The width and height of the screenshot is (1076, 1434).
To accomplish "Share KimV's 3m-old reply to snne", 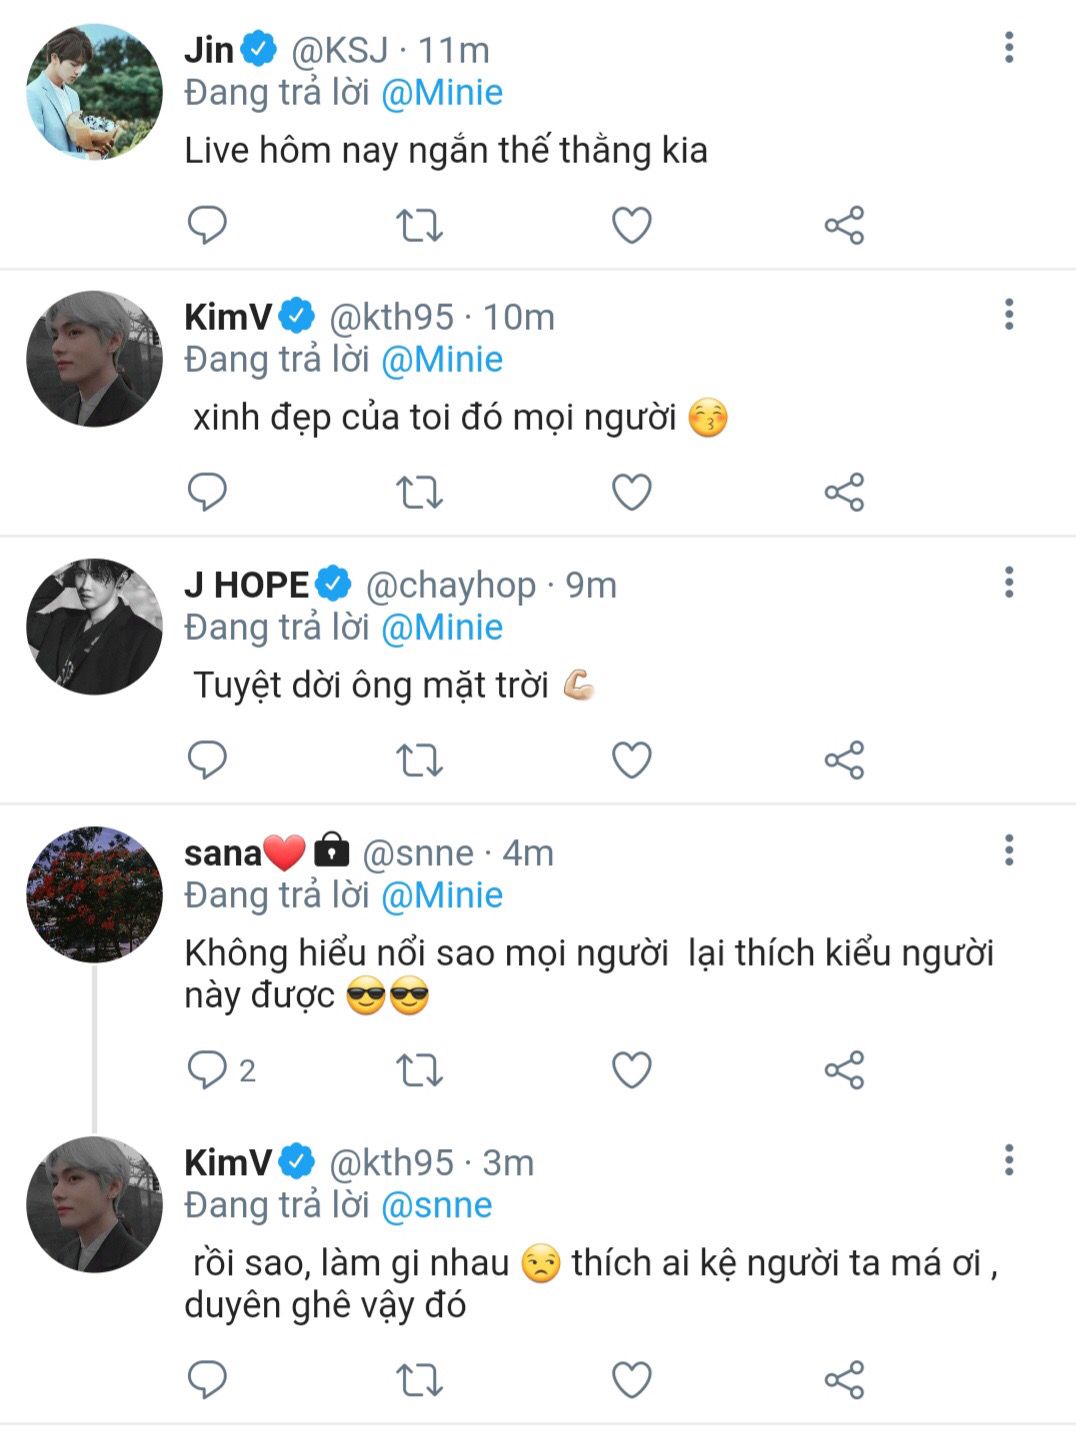I will (x=844, y=1380).
